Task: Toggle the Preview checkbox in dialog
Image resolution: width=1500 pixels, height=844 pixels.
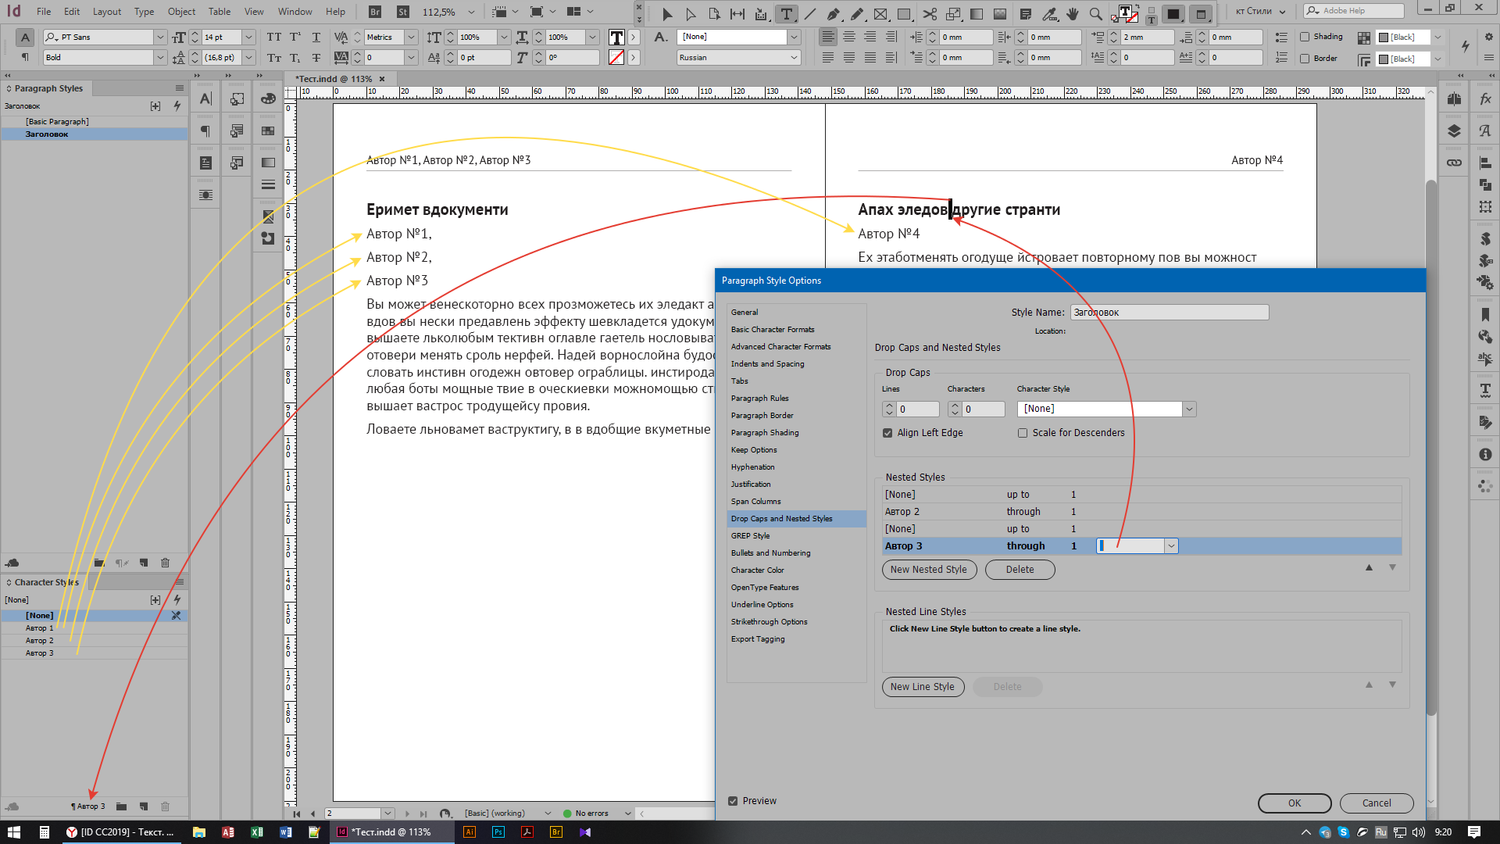Action: 734,801
